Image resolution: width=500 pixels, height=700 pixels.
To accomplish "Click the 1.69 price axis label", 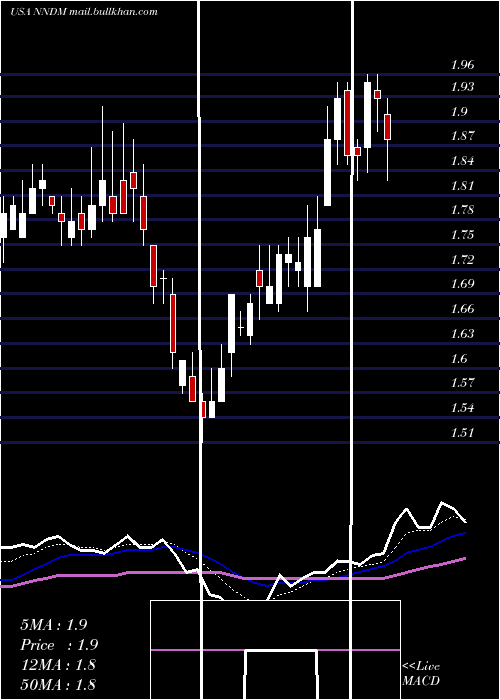I will (462, 284).
